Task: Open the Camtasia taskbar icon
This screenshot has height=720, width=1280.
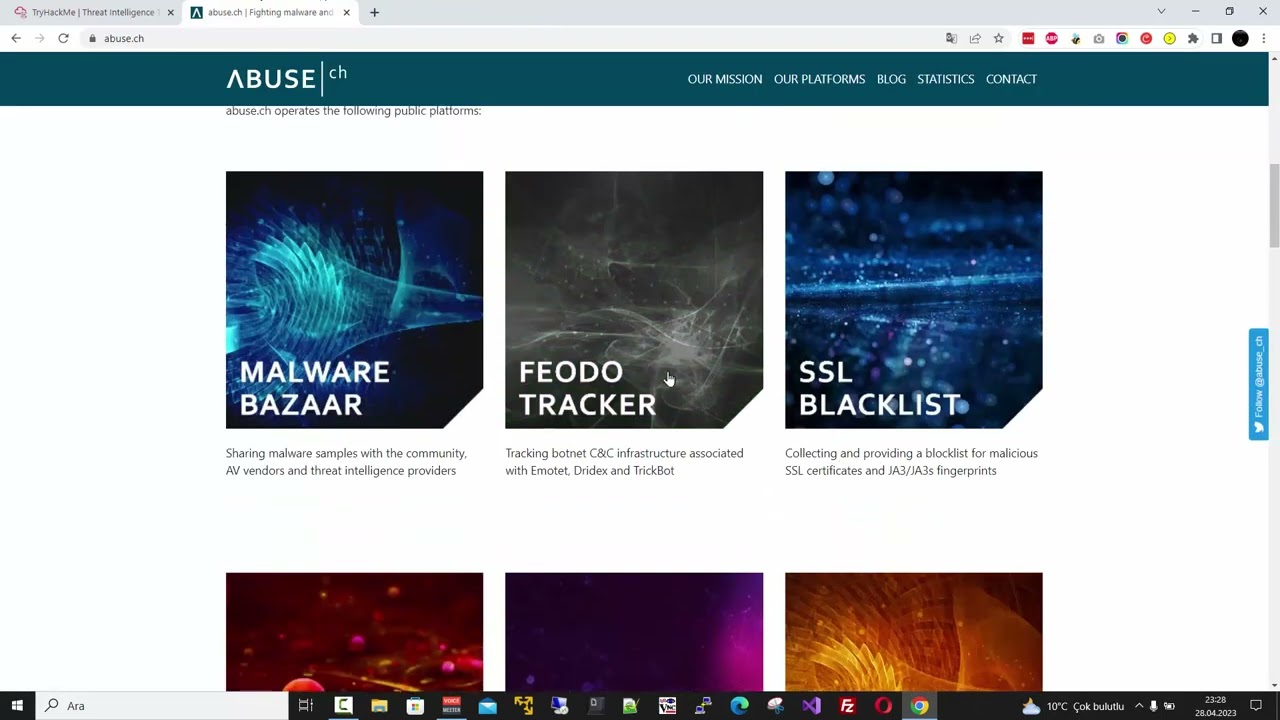Action: click(343, 706)
